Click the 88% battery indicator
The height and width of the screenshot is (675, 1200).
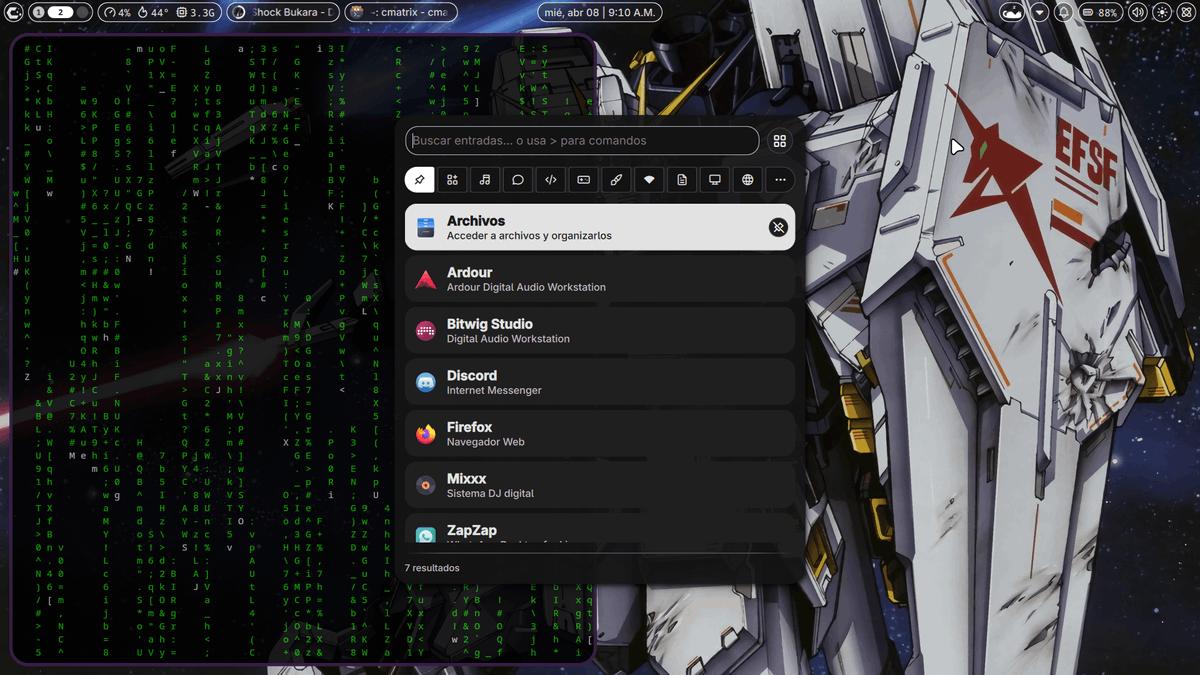click(1099, 13)
